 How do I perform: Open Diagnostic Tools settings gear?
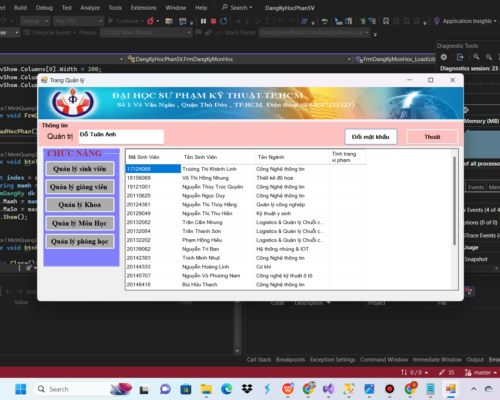[444, 57]
